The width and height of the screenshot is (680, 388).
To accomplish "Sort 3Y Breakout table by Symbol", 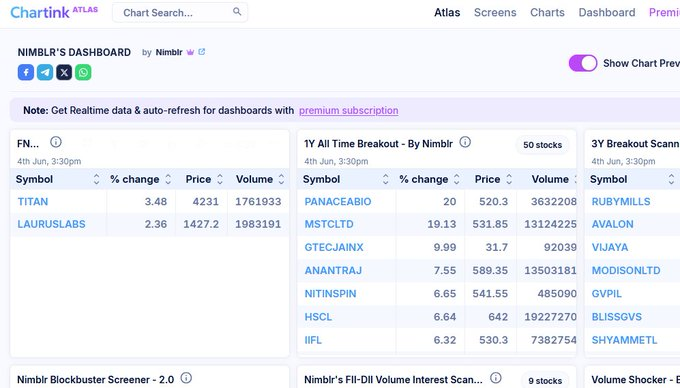I will 671,179.
